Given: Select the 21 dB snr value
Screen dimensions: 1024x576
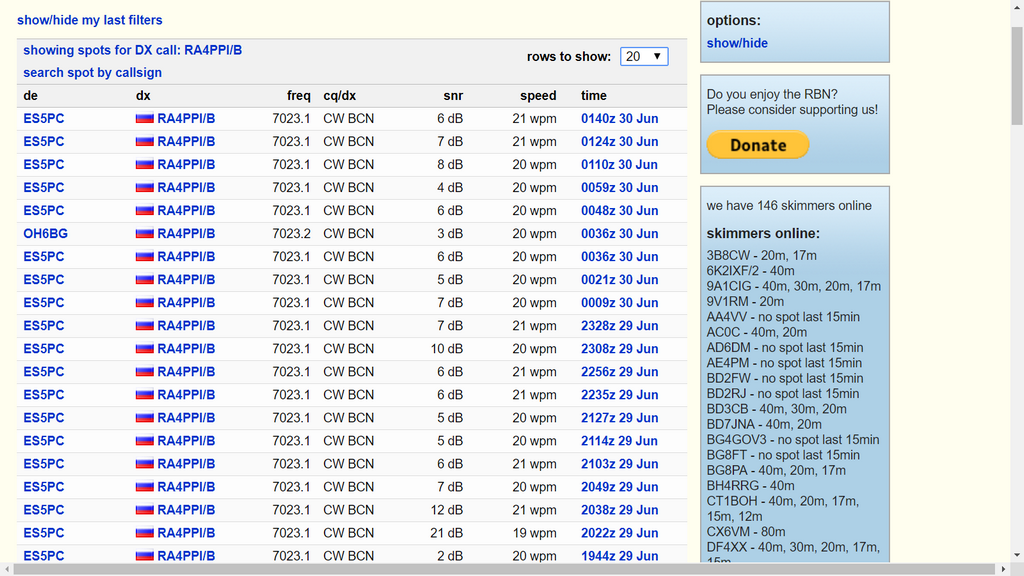Looking at the screenshot, I should pyautogui.click(x=447, y=533).
